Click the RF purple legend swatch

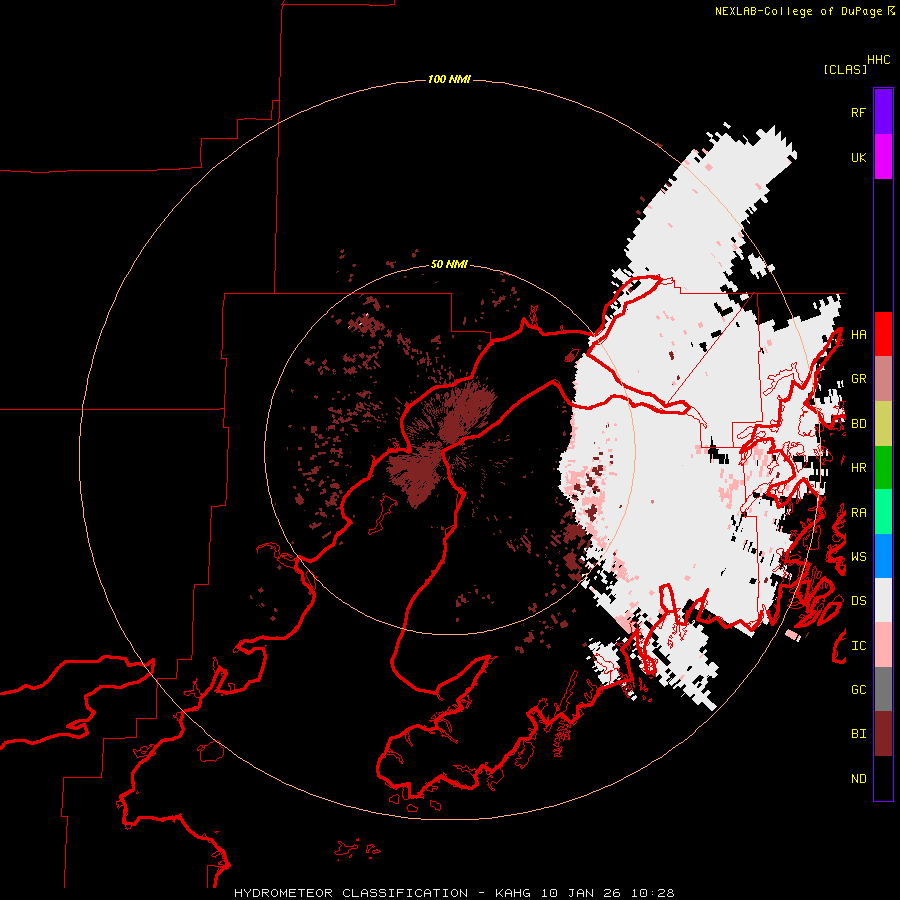click(x=883, y=112)
